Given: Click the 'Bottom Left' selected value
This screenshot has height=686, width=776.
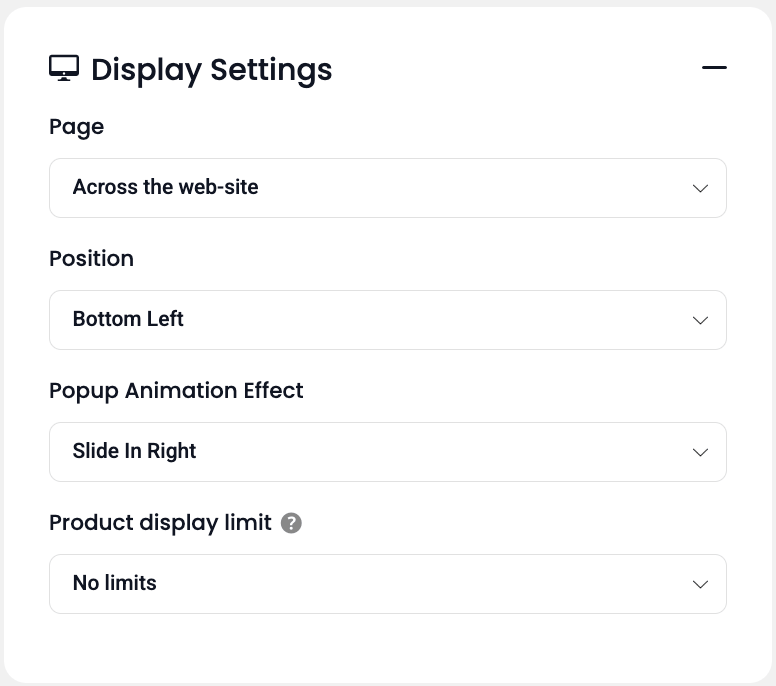Looking at the screenshot, I should pyautogui.click(x=128, y=319).
